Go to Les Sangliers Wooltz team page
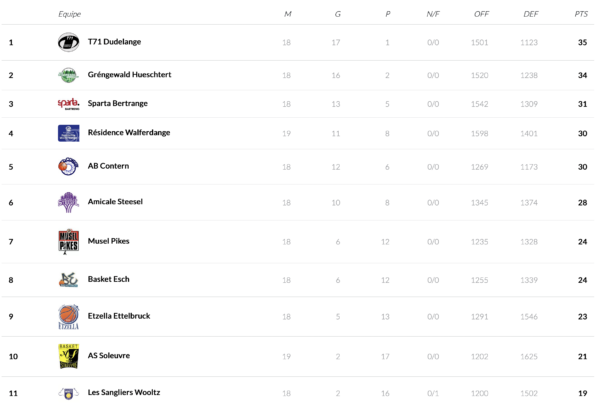This screenshot has width=600, height=419. [123, 392]
